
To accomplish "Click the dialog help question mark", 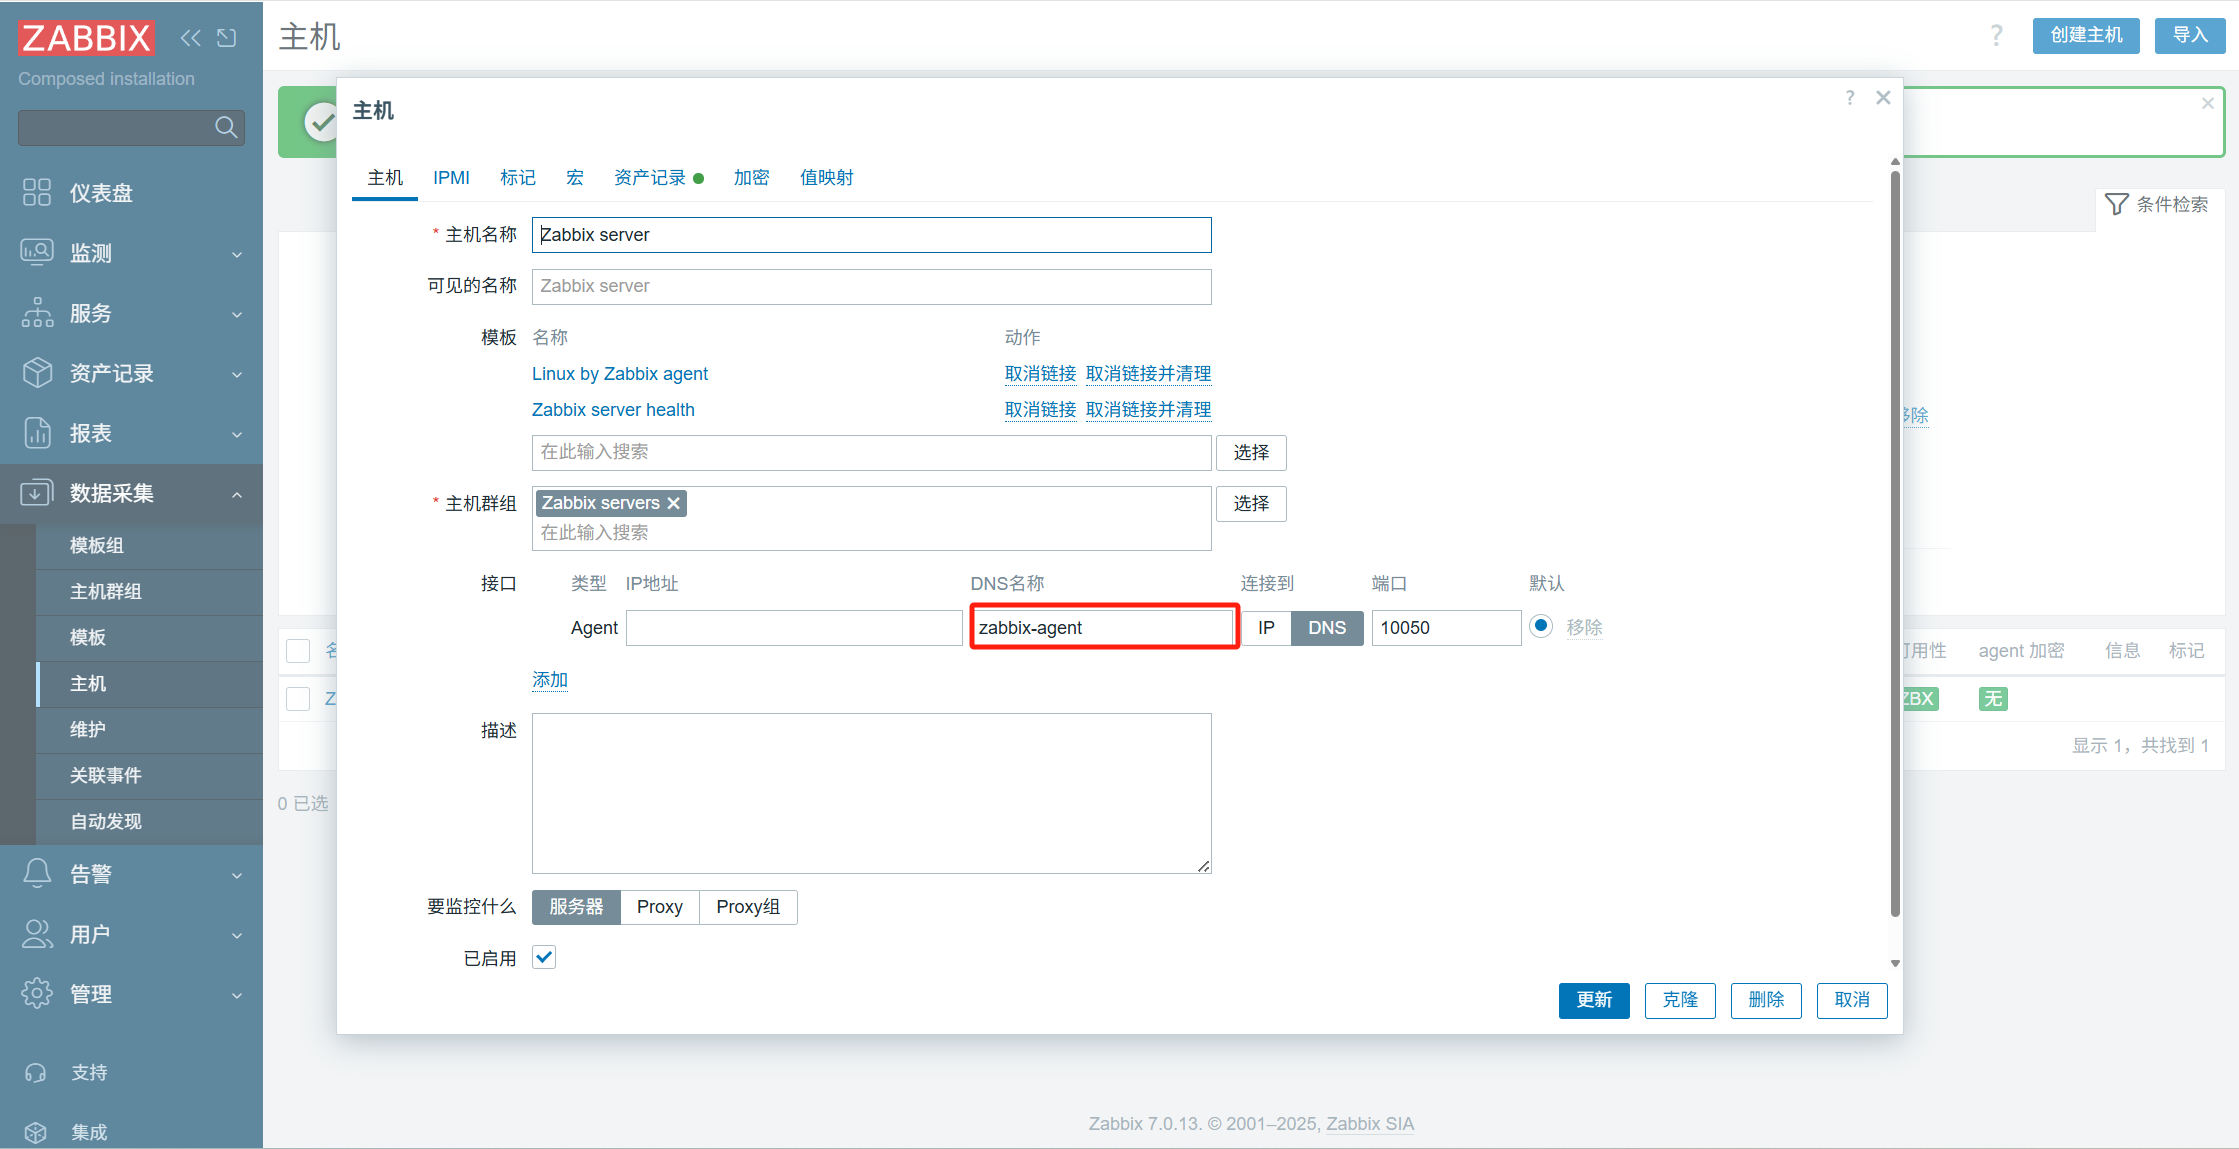I will point(1850,97).
